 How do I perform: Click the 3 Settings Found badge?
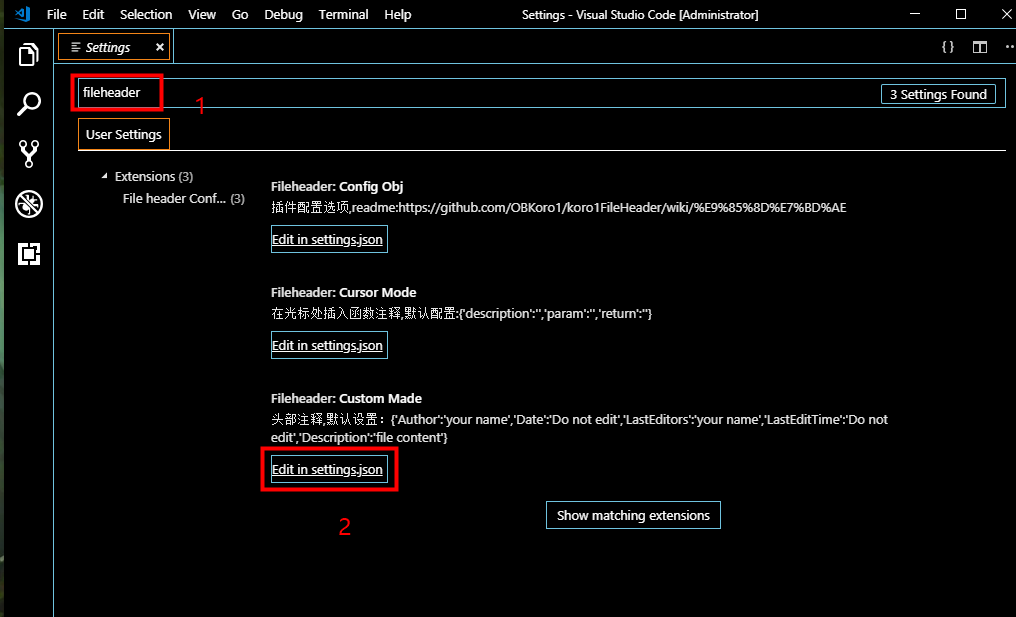click(x=938, y=95)
